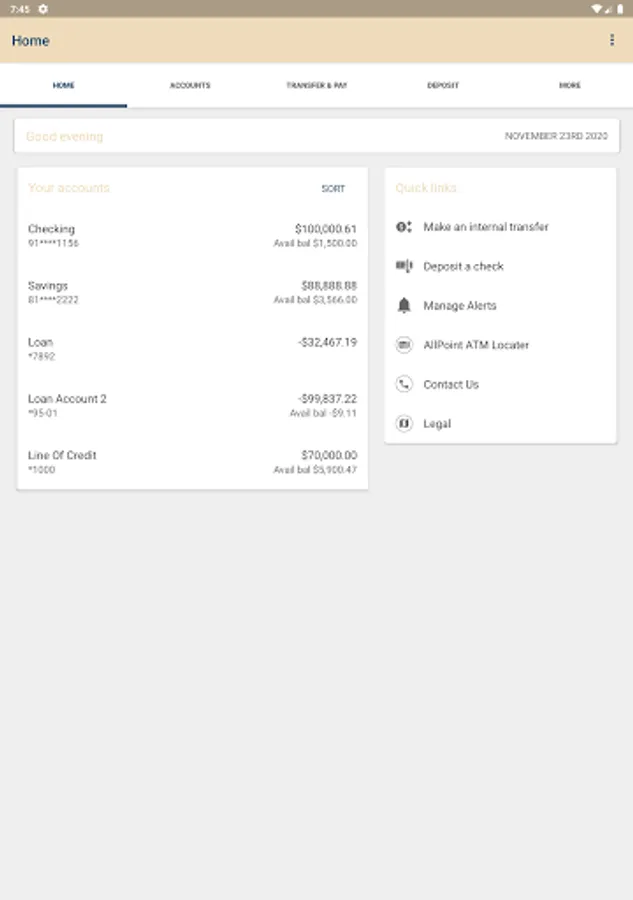The width and height of the screenshot is (633, 900).
Task: Click the Make an internal transfer link
Action: pos(486,227)
